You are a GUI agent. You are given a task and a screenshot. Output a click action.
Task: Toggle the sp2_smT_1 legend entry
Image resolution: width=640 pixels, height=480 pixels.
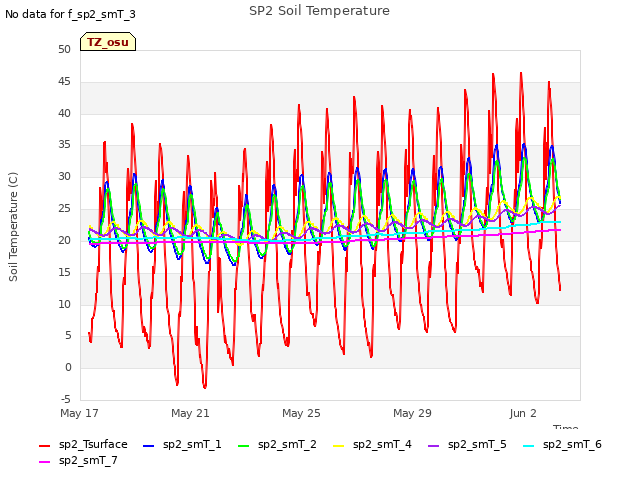[x=182, y=444]
